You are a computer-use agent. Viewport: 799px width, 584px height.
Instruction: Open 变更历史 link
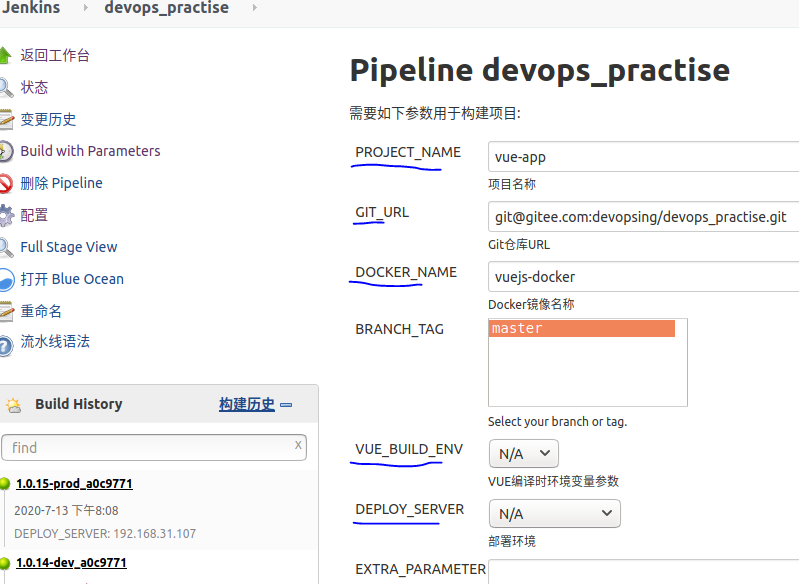pos(48,119)
